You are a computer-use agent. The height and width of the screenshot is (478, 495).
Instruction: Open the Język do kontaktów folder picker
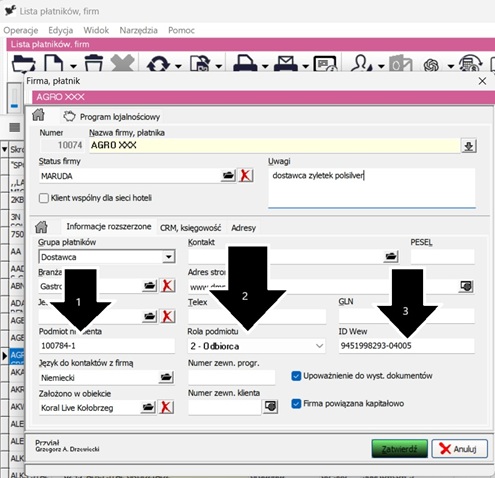[x=166, y=377]
